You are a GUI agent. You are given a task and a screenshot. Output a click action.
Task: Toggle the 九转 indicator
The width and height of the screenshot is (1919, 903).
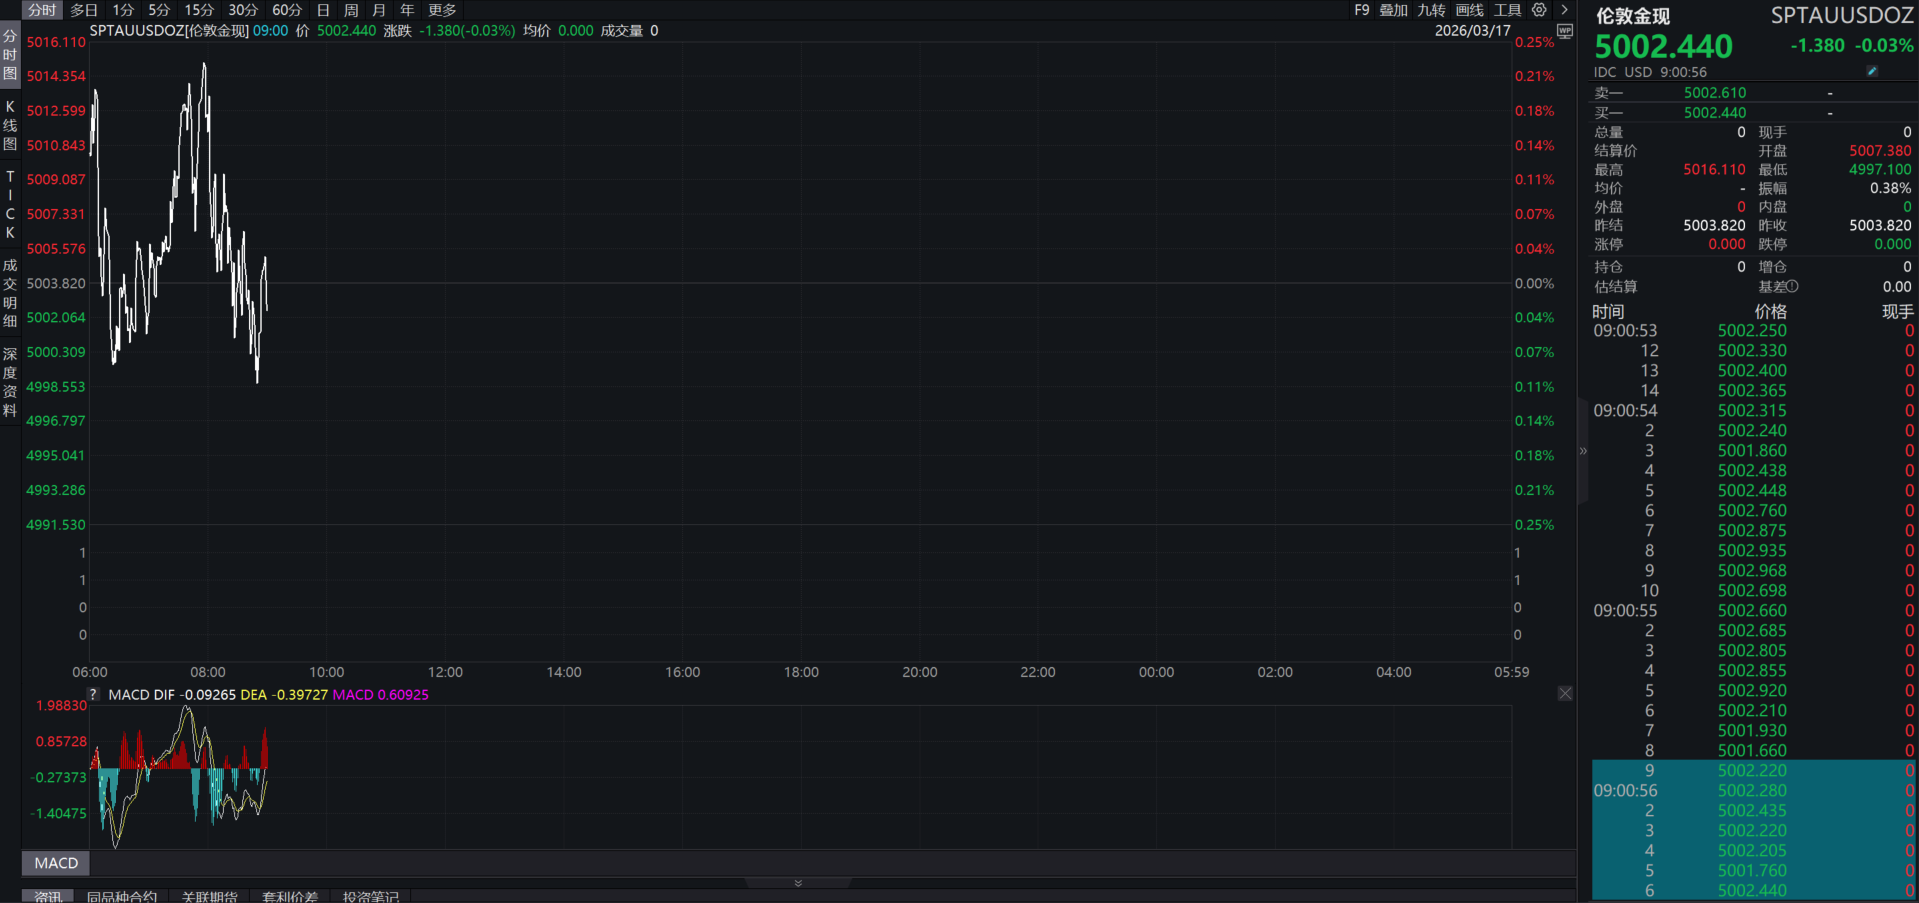pyautogui.click(x=1431, y=10)
